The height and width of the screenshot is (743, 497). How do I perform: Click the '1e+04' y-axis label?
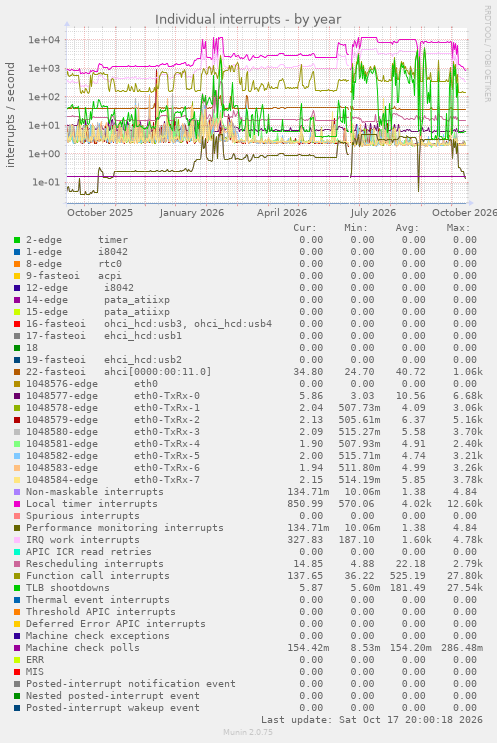[45, 40]
